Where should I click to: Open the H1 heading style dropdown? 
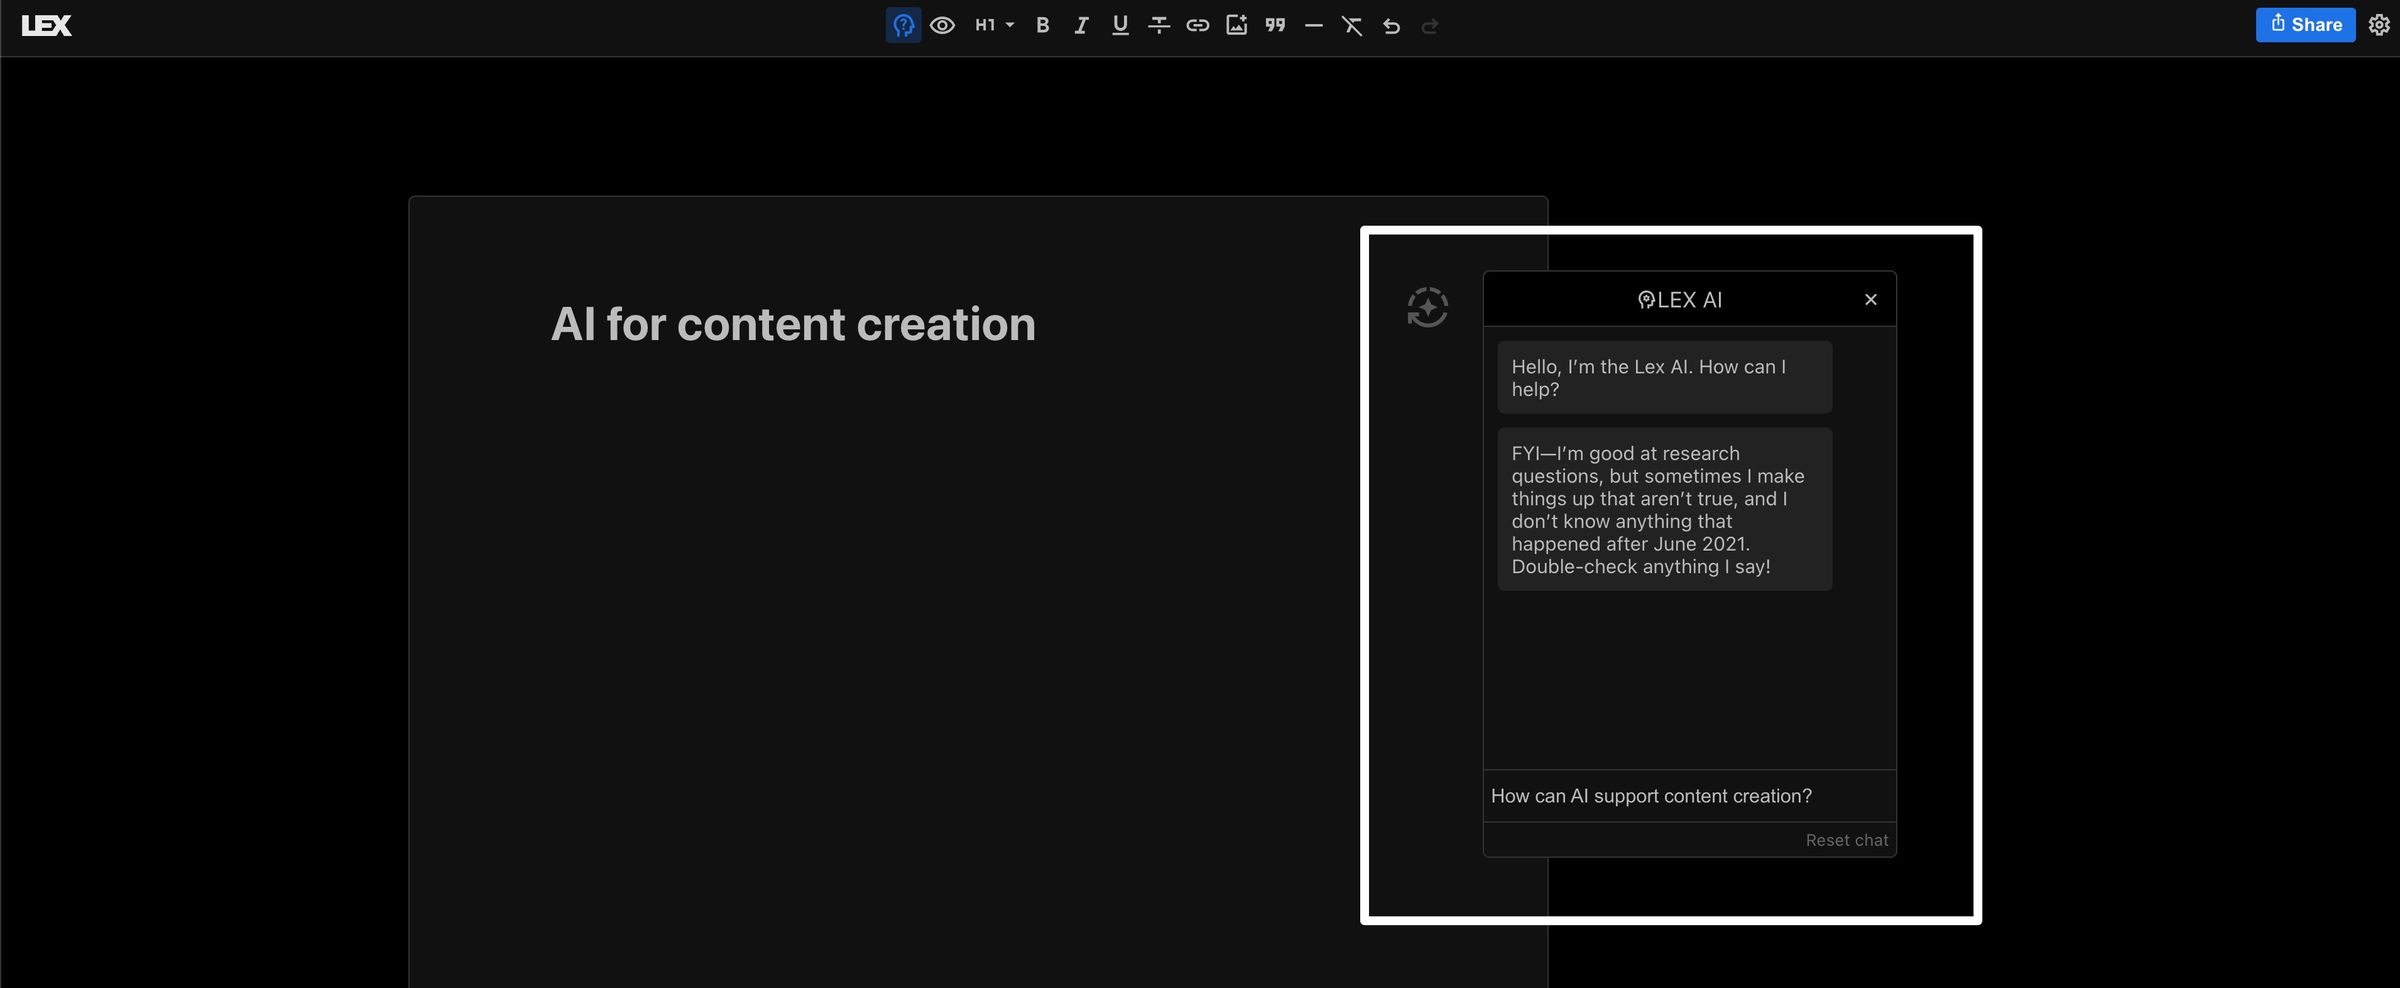click(994, 25)
